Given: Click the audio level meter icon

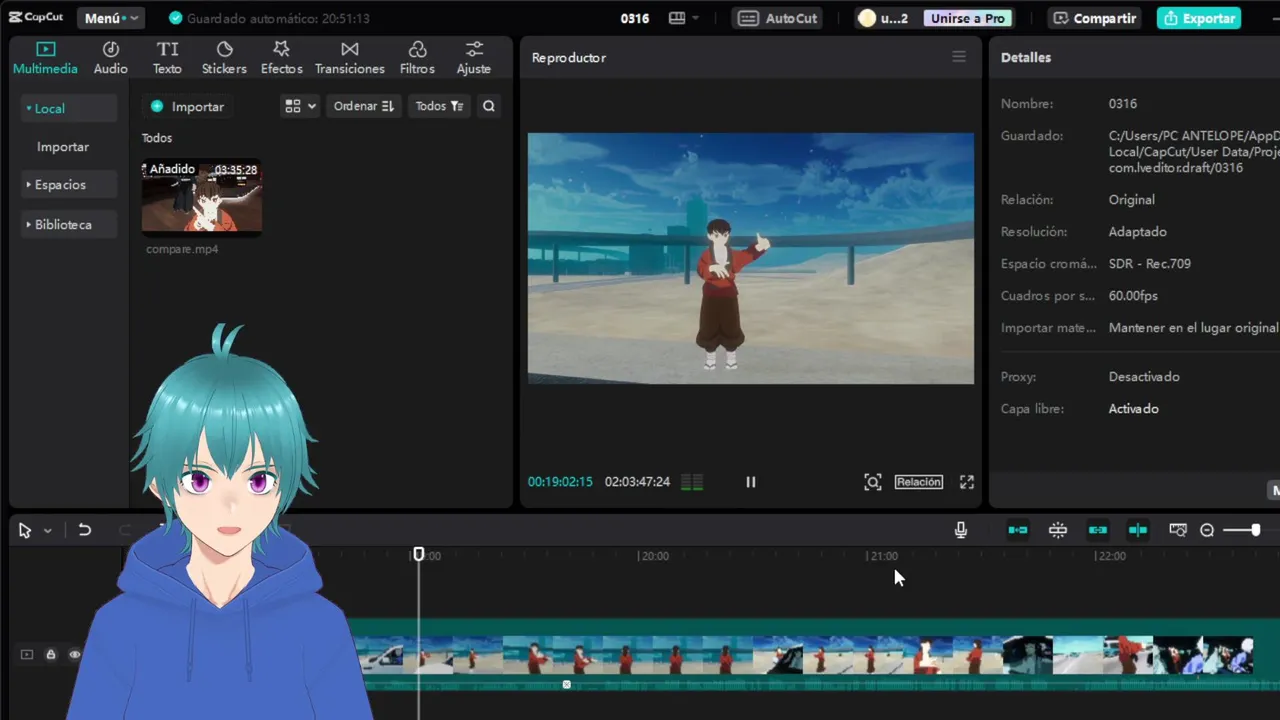Looking at the screenshot, I should [692, 482].
